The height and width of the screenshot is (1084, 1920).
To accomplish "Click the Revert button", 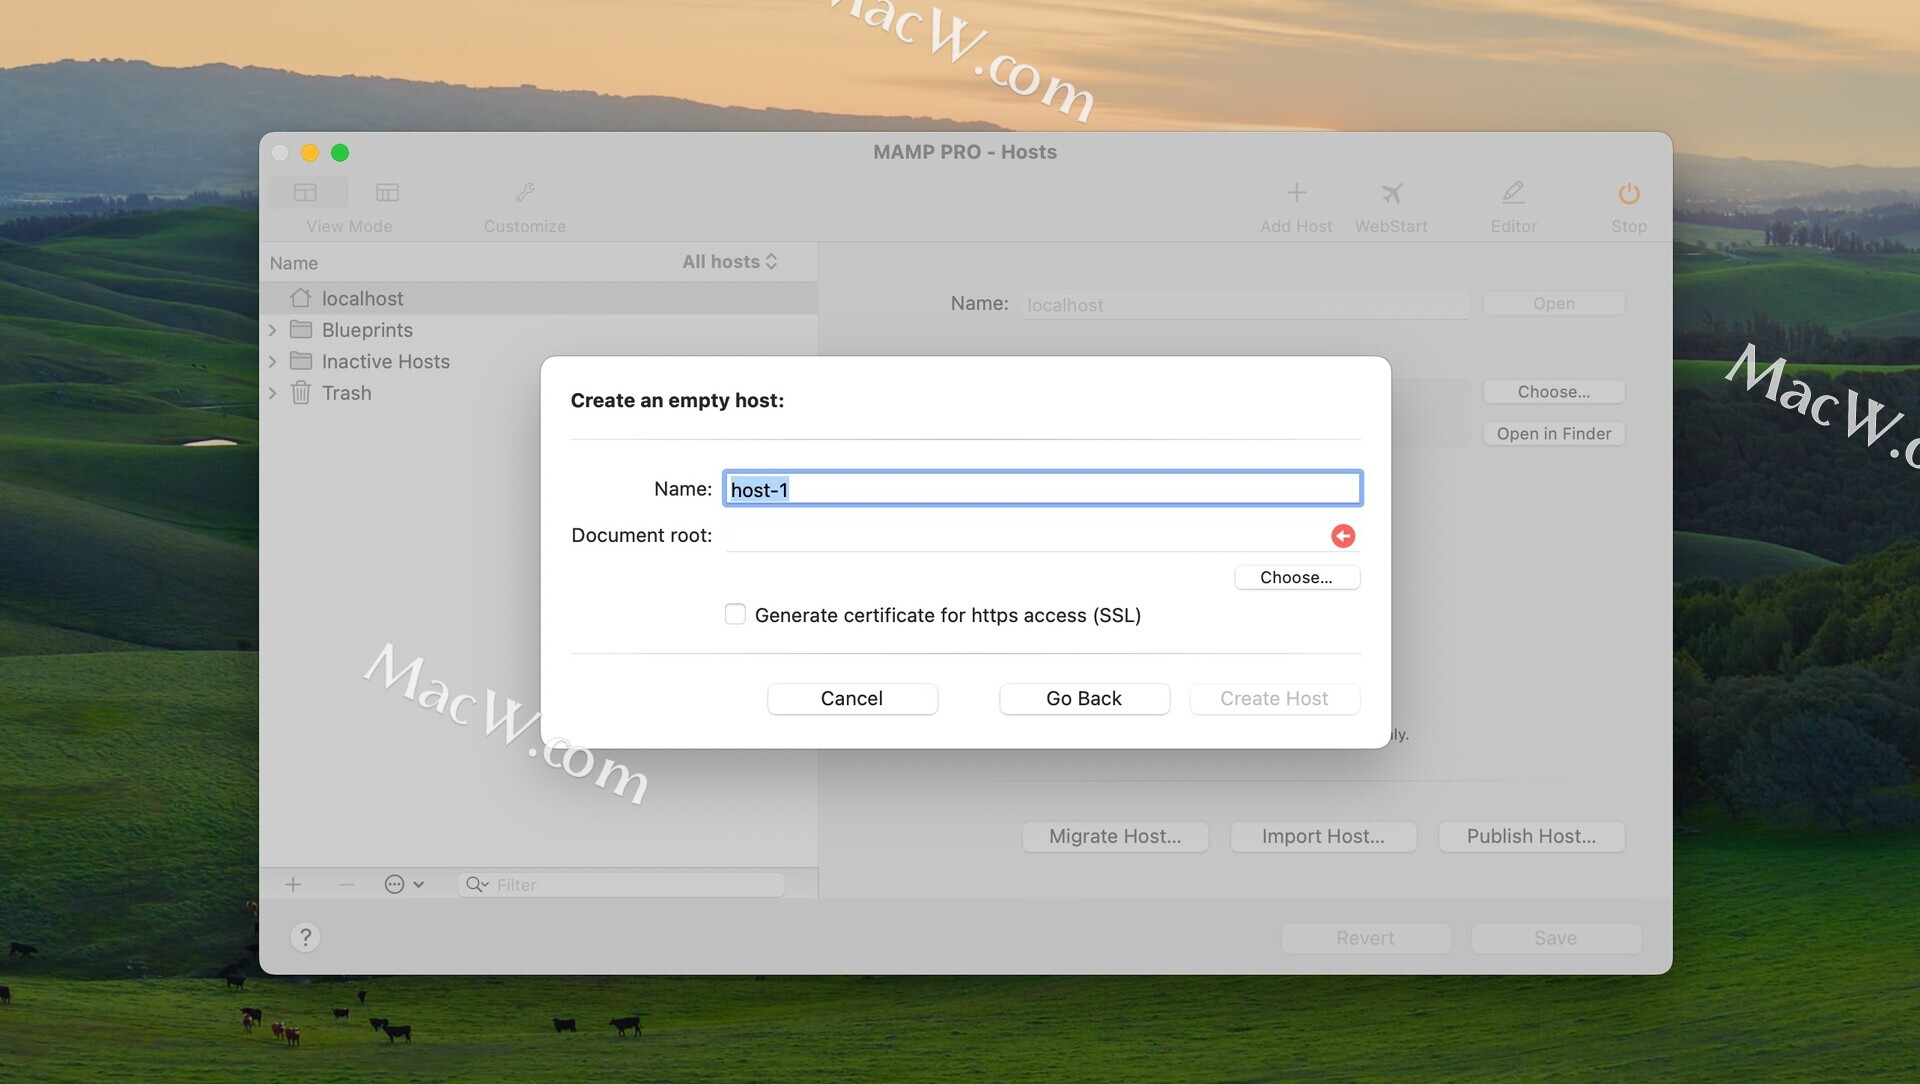I will 1365,938.
